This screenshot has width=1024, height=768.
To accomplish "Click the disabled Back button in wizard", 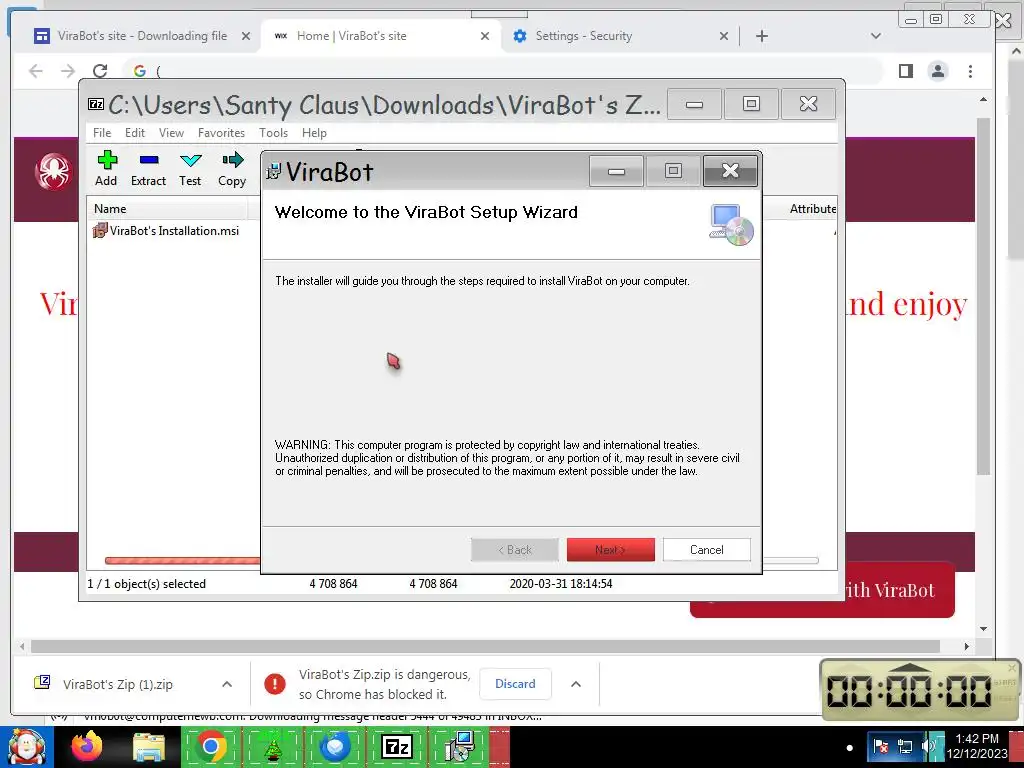I will (515, 550).
